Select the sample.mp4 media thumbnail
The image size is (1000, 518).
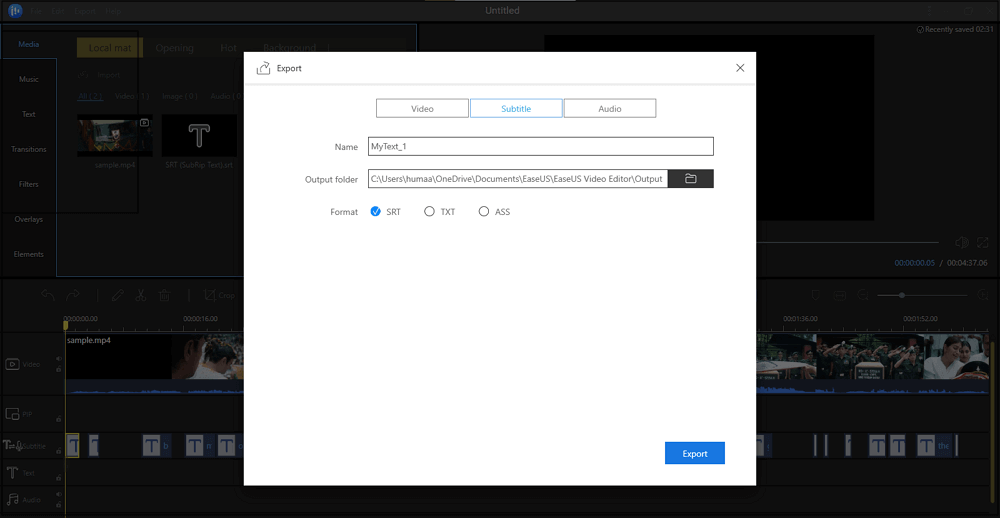115,135
